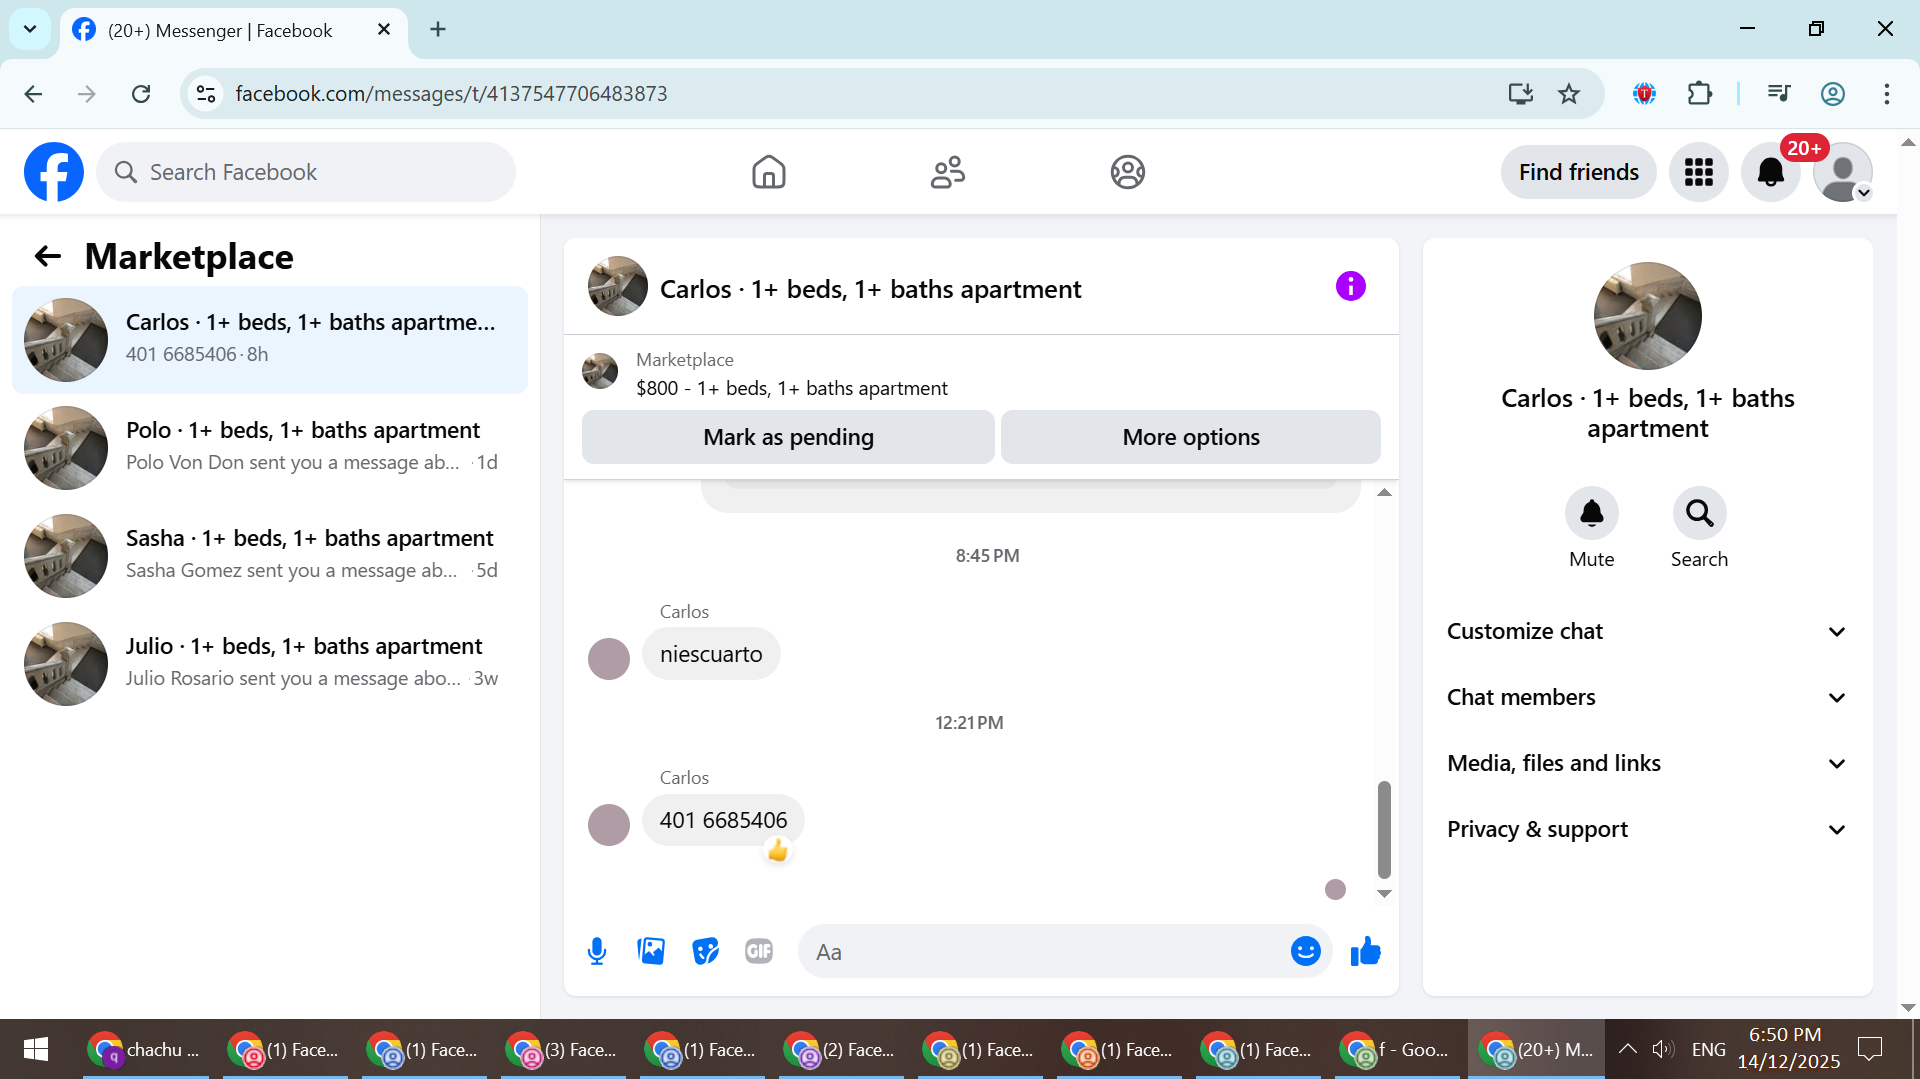Image resolution: width=1920 pixels, height=1079 pixels.
Task: Open the Windows notification center icon
Action: point(1869,1049)
